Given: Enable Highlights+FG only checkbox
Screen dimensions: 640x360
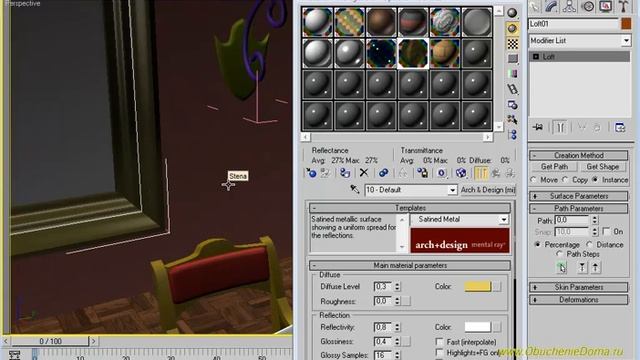Looking at the screenshot, I should (440, 353).
